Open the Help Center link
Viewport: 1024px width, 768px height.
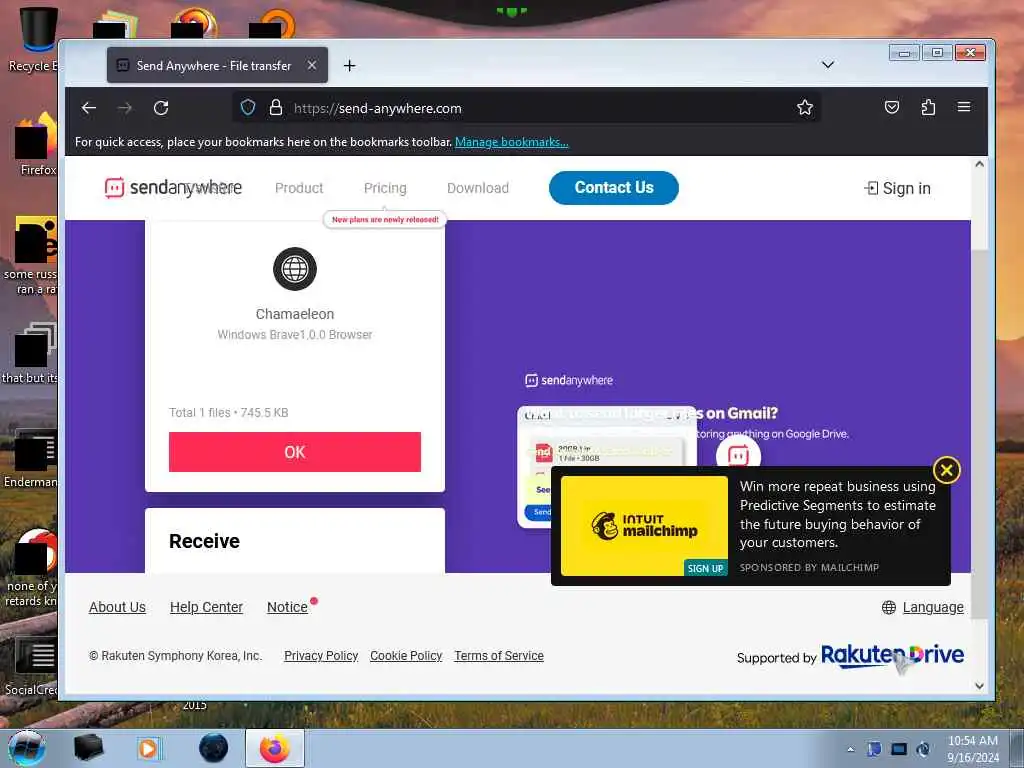pos(206,607)
